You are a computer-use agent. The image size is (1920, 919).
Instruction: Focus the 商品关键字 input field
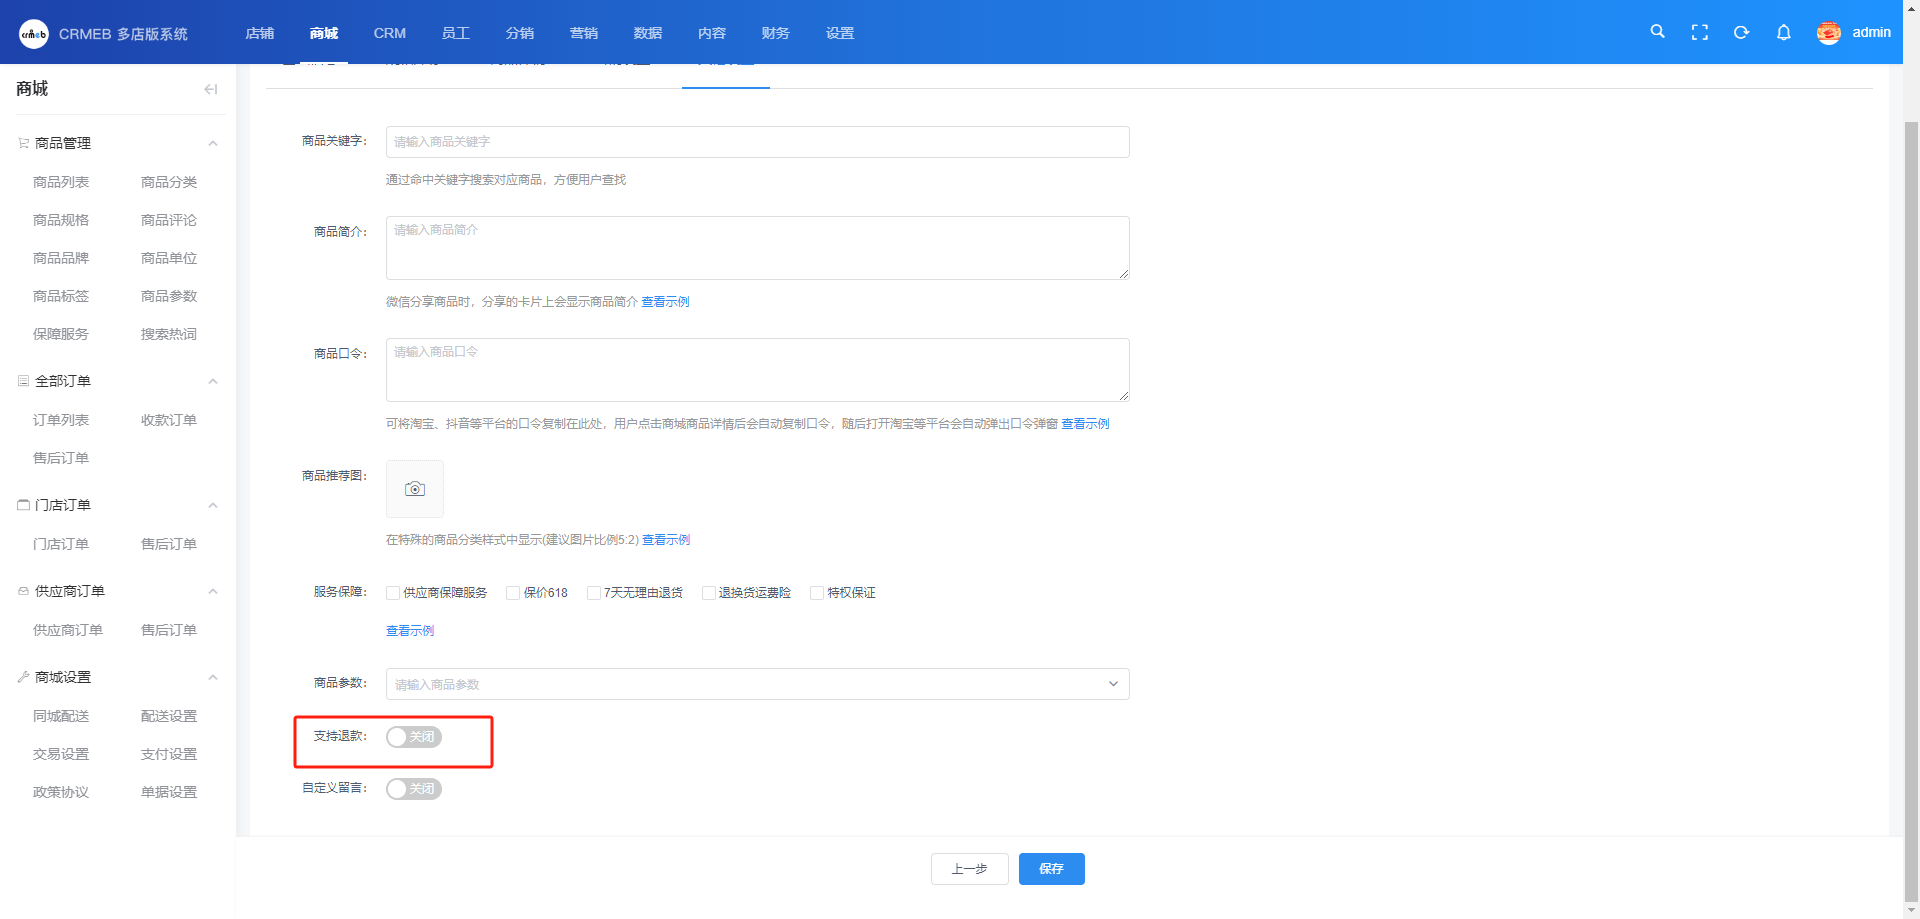(x=757, y=142)
